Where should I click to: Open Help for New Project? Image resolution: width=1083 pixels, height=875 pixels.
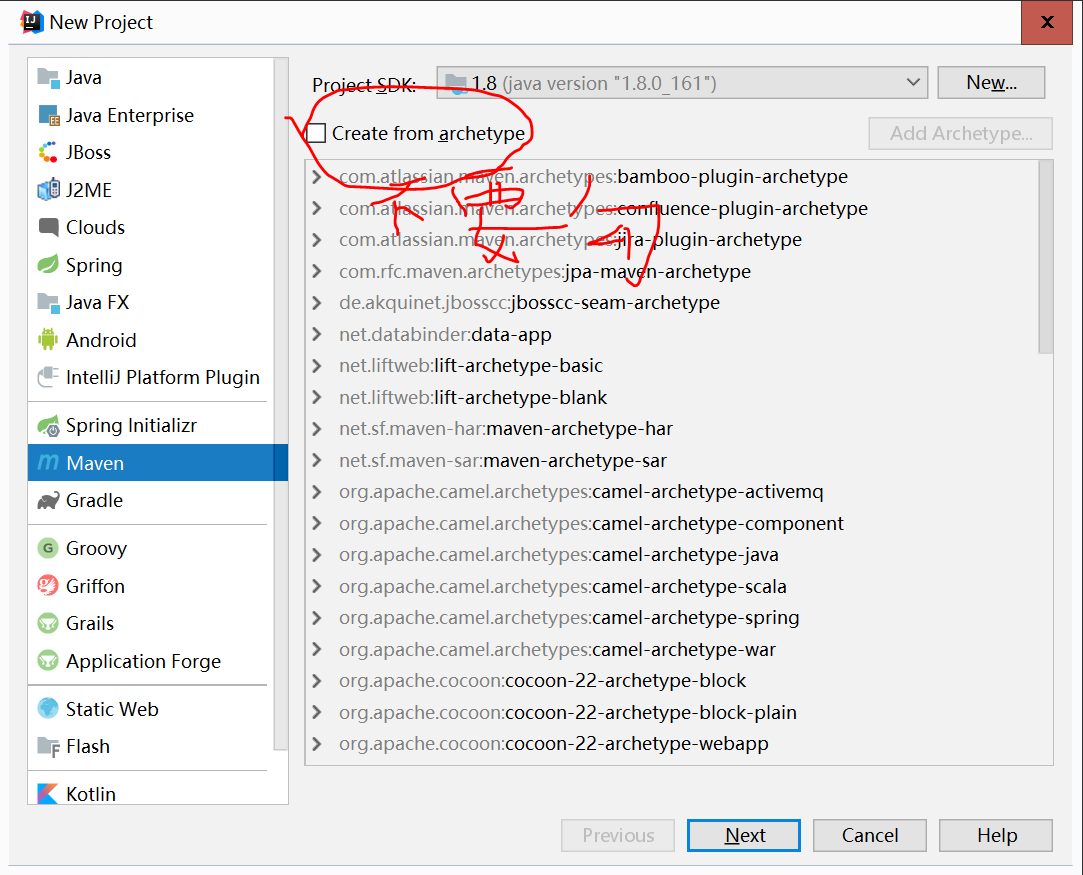click(996, 836)
